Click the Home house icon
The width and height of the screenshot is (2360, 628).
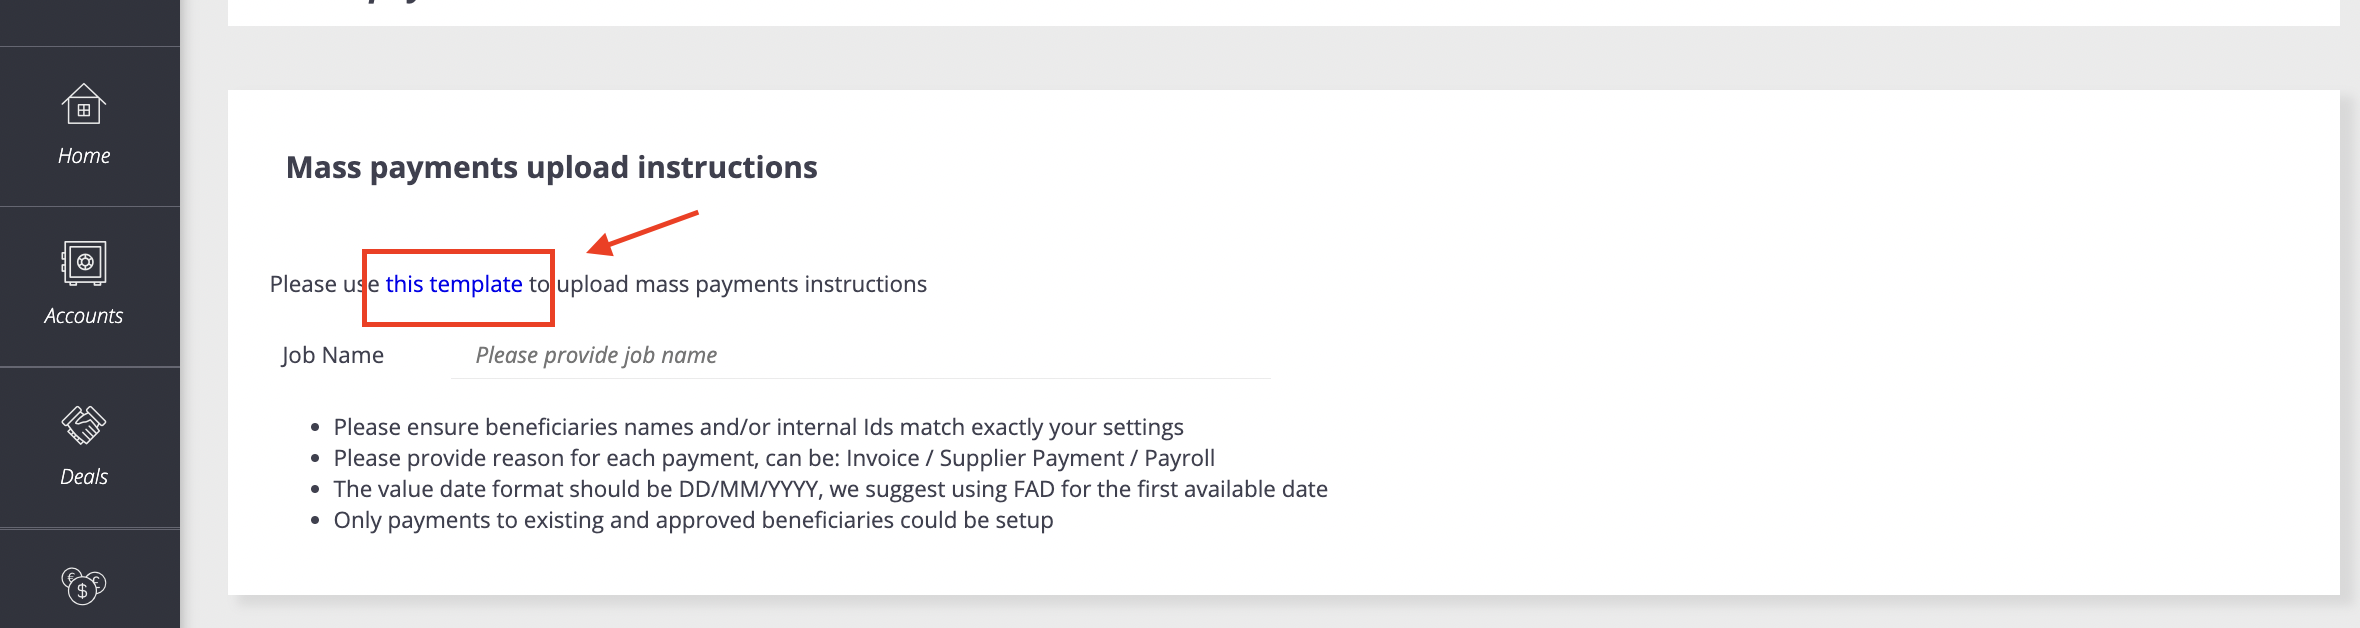pyautogui.click(x=84, y=104)
